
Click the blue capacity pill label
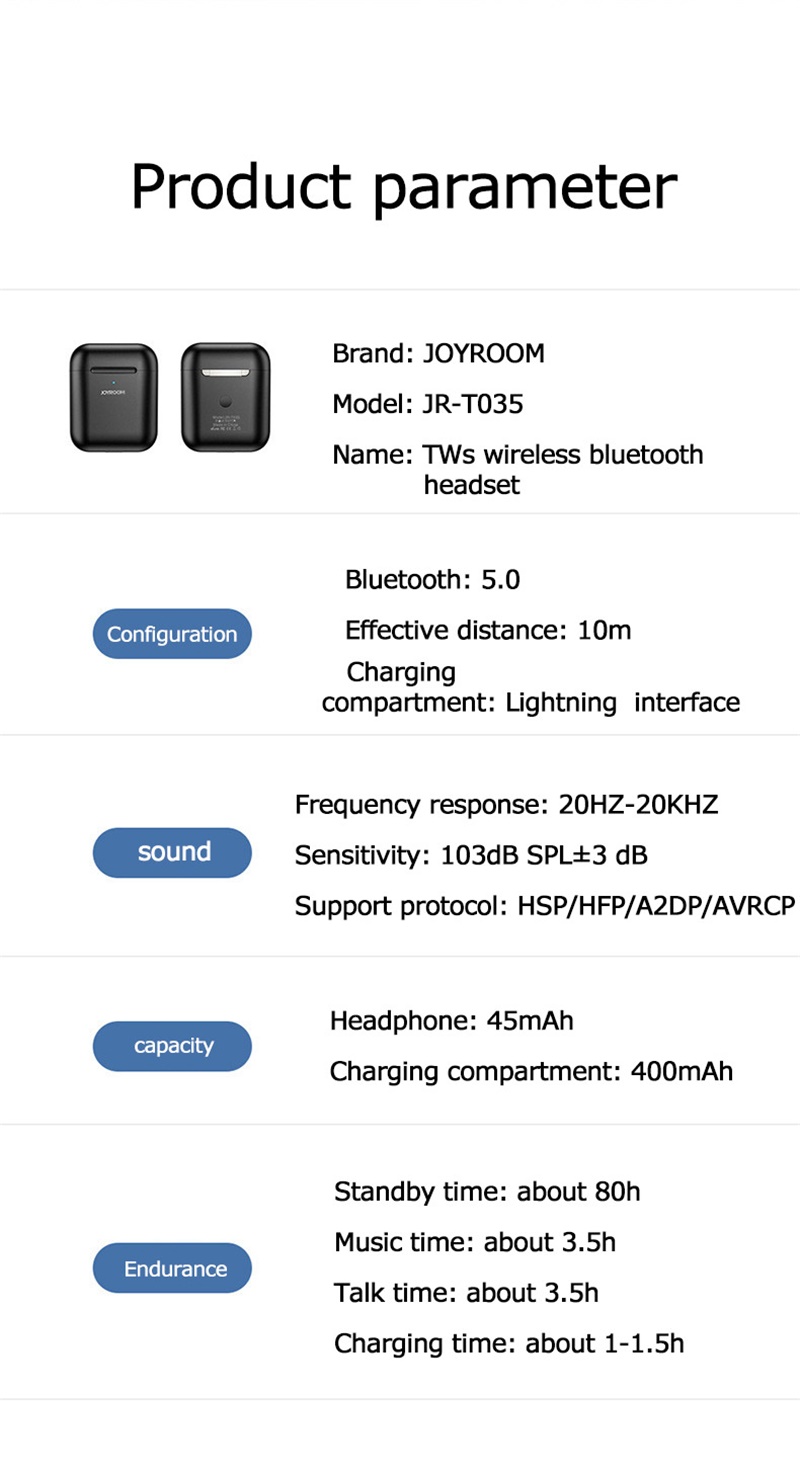tap(172, 1046)
